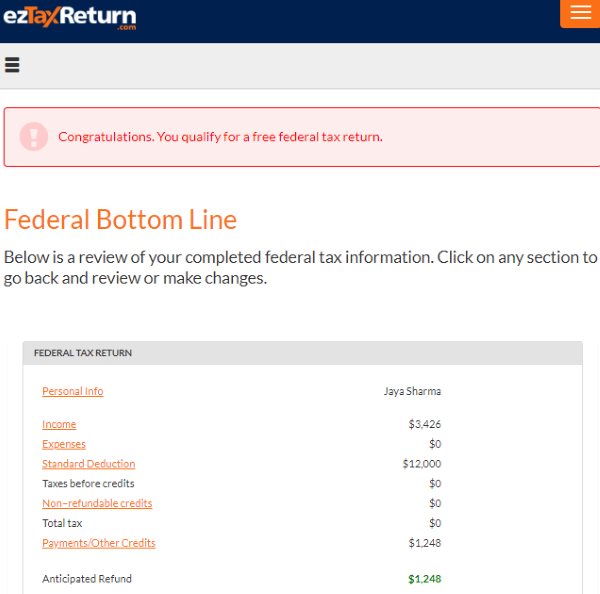
Task: Click the Congratulations free federal return message
Action: 220,137
